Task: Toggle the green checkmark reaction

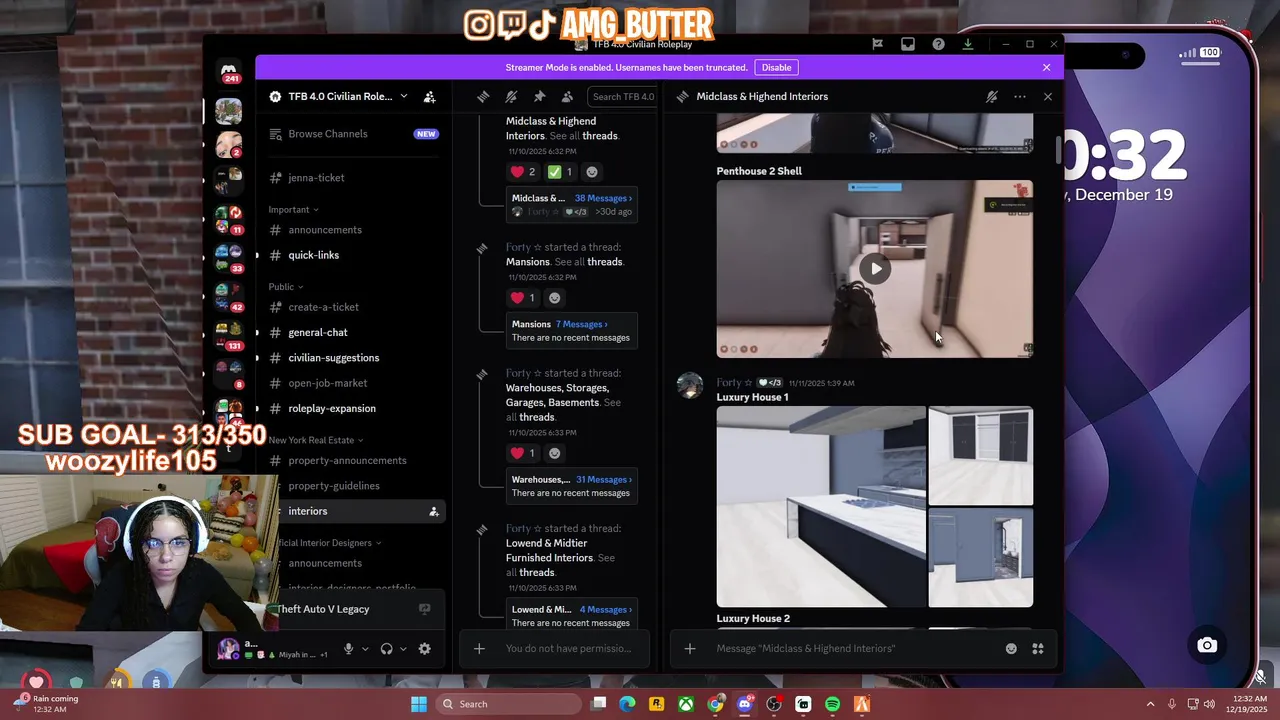Action: tap(560, 172)
